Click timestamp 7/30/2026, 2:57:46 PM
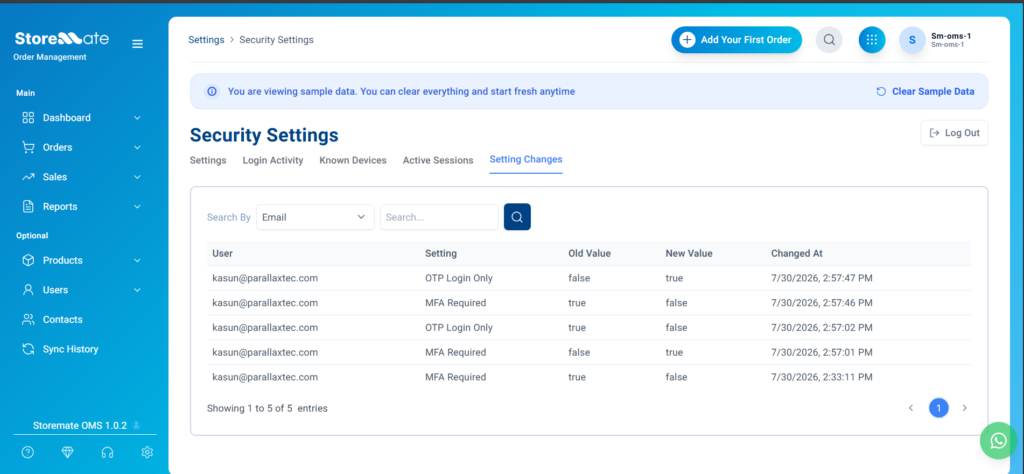The image size is (1024, 474). click(822, 303)
